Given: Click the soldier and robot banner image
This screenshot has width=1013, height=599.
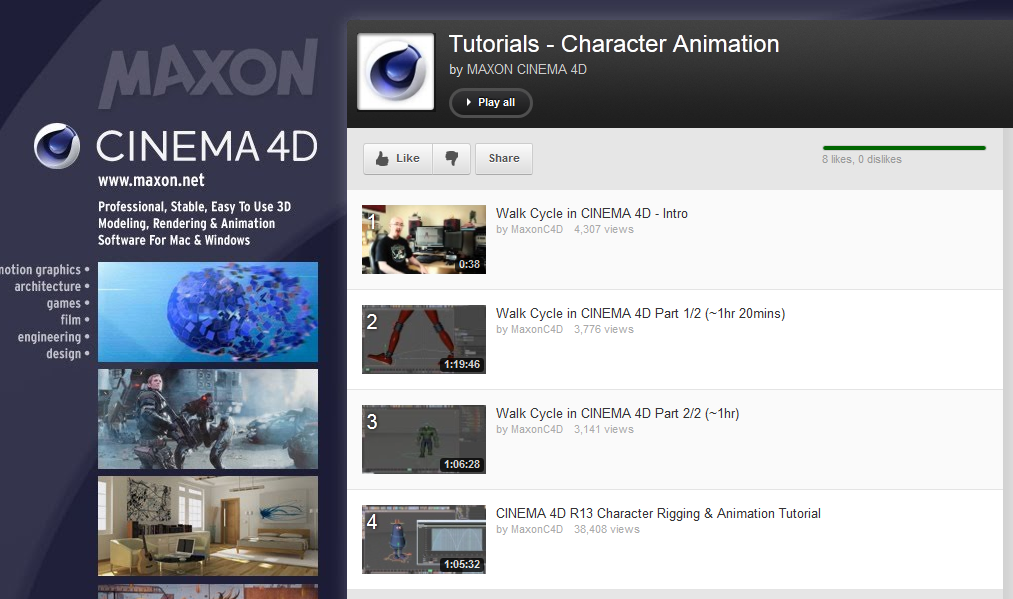Looking at the screenshot, I should tap(208, 419).
